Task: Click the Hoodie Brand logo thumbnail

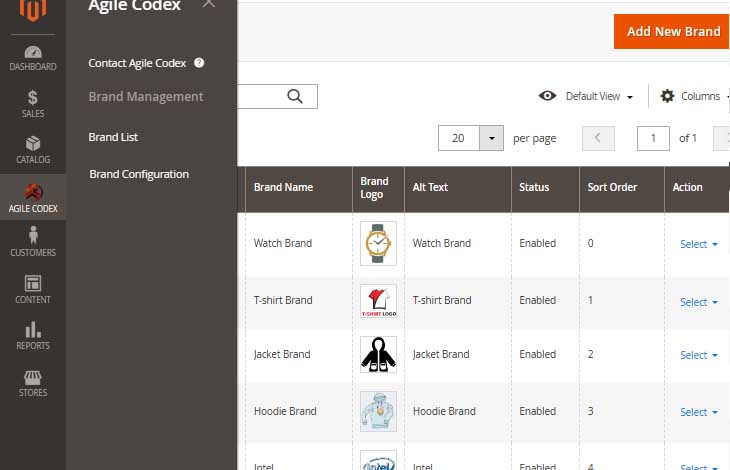Action: tap(378, 411)
